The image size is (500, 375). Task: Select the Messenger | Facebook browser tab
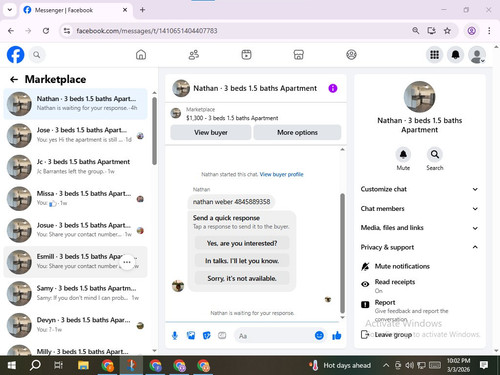(75, 10)
